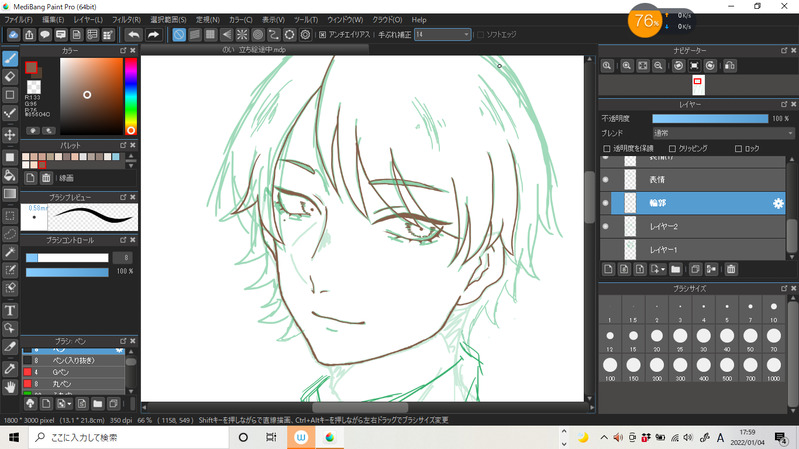Click the Undo arrow in toolbar
This screenshot has height=449, width=799.
pyautogui.click(x=134, y=35)
